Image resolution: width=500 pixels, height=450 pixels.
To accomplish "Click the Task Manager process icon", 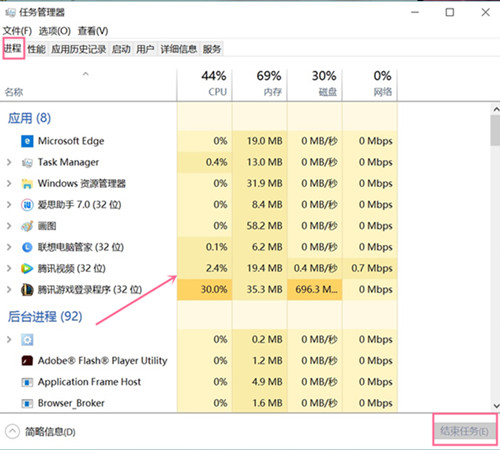I will [x=27, y=163].
